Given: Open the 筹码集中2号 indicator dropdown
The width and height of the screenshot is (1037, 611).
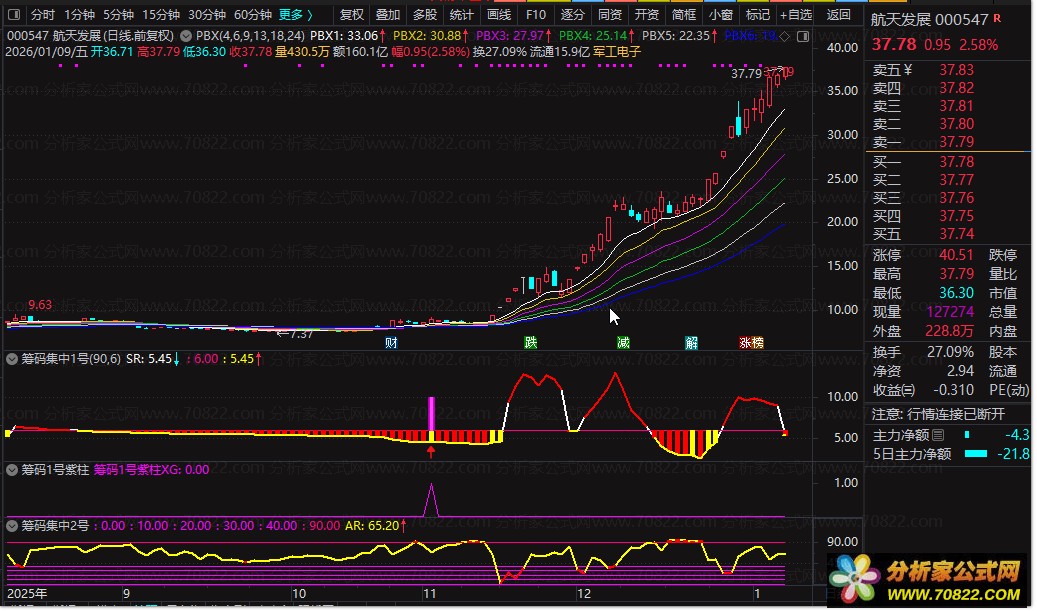Looking at the screenshot, I should 13,525.
